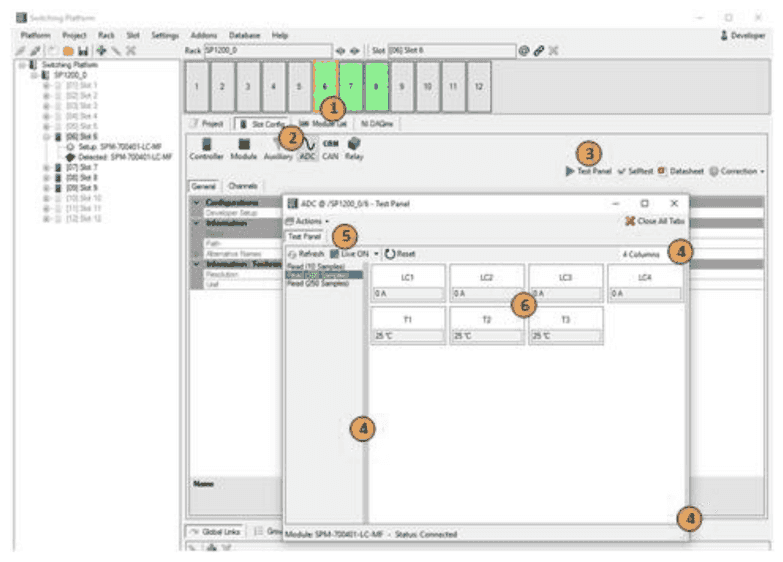Select Read (10 Samples) in the list
The image size is (783, 562).
point(316,266)
